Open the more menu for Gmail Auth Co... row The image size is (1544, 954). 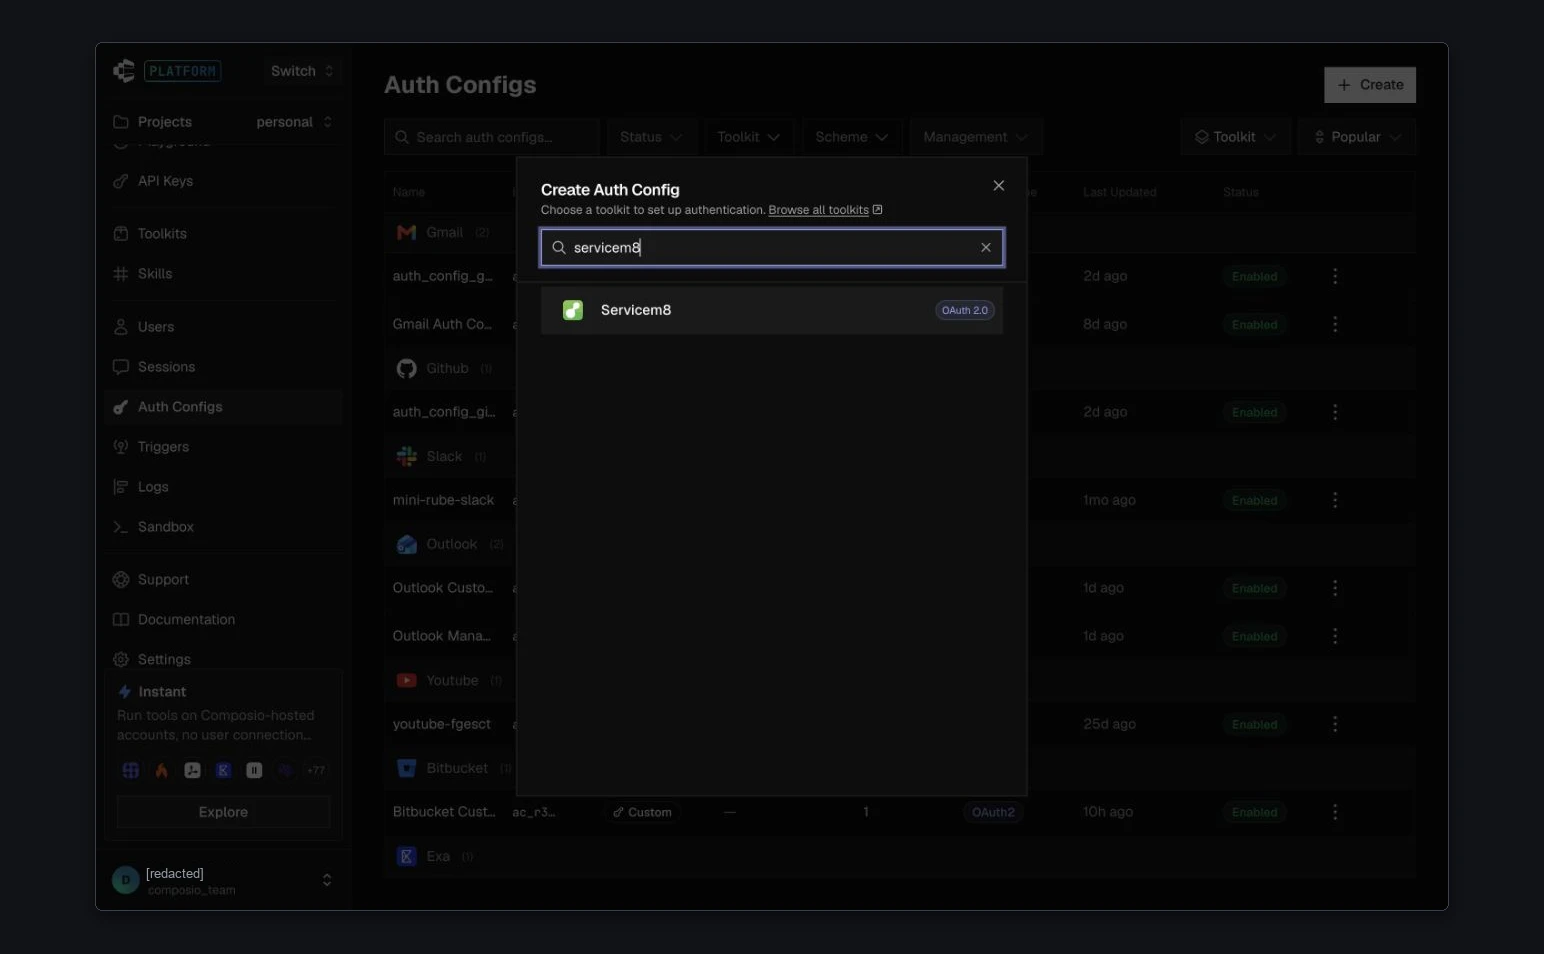1335,324
